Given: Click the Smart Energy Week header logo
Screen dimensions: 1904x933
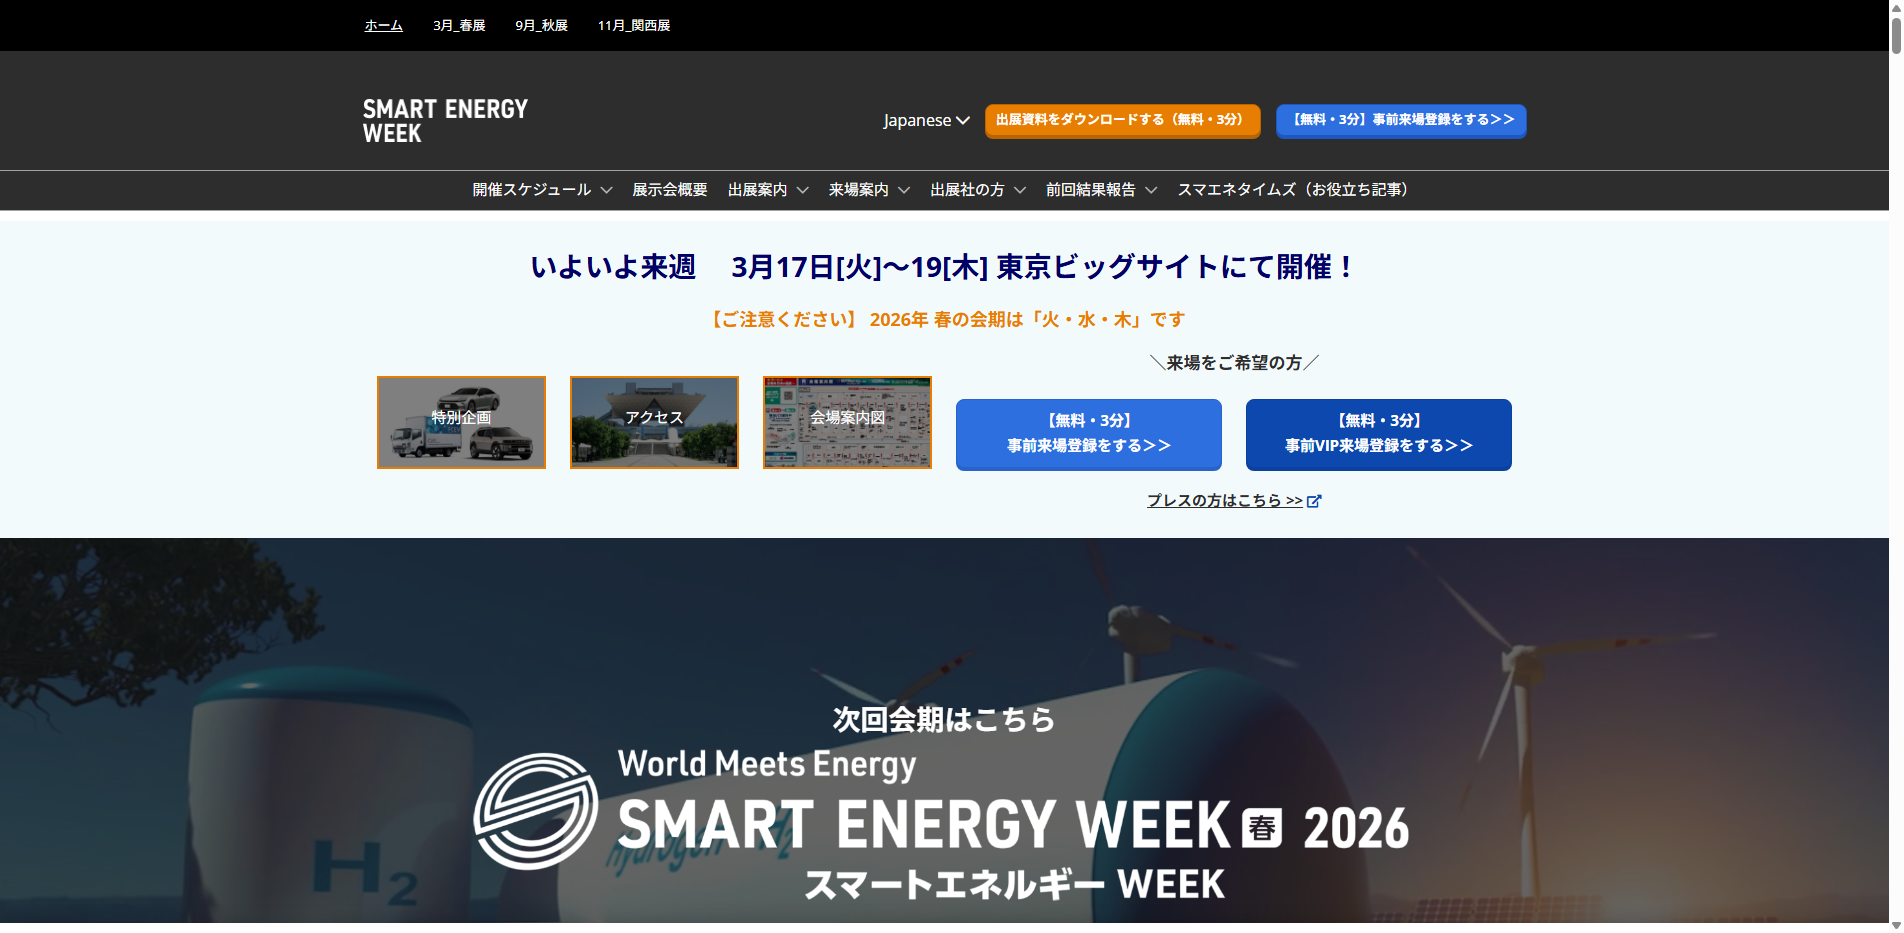Looking at the screenshot, I should tap(445, 121).
